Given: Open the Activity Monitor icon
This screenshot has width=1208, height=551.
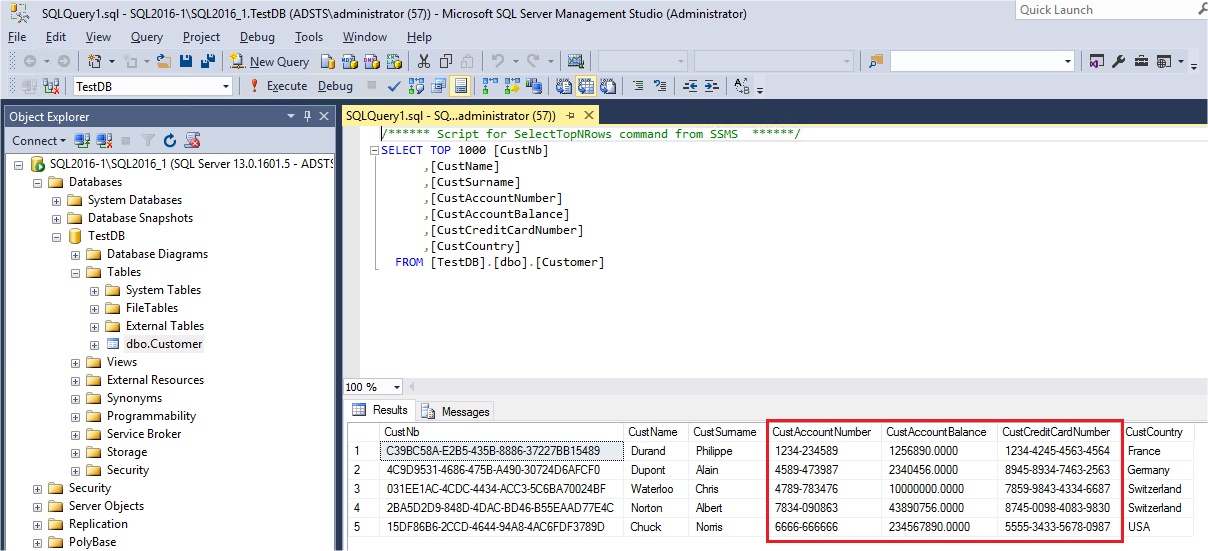Looking at the screenshot, I should [576, 61].
